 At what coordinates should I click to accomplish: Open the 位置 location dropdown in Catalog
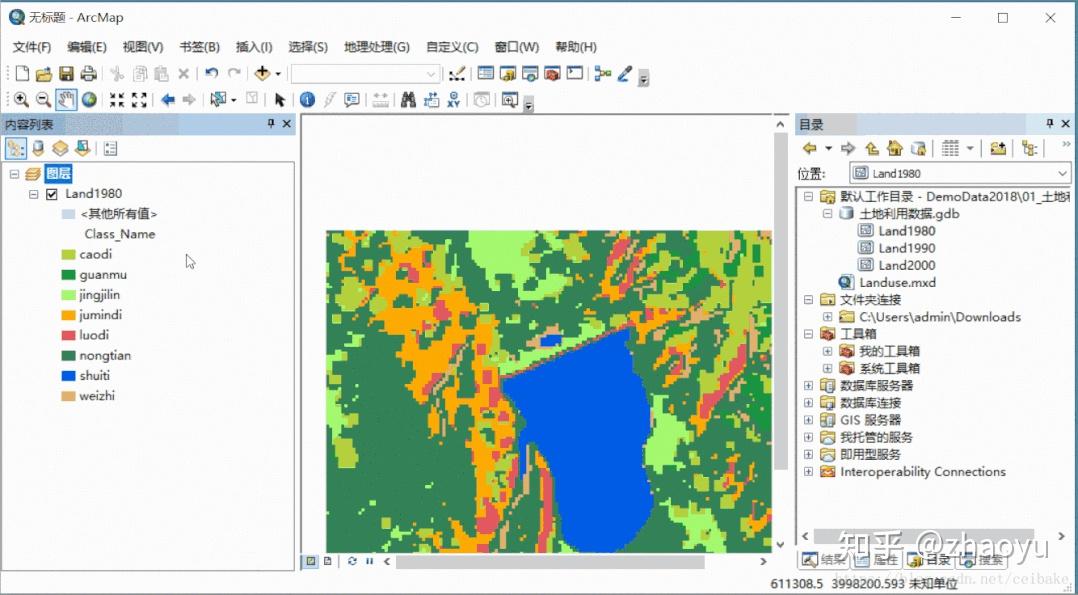(1062, 171)
